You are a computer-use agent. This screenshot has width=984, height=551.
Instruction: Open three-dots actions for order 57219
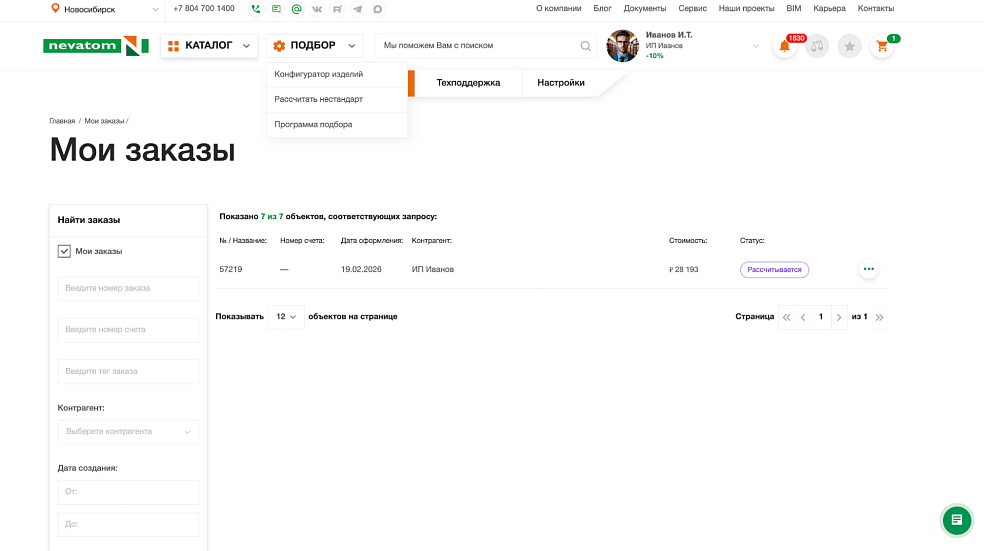[x=868, y=269]
